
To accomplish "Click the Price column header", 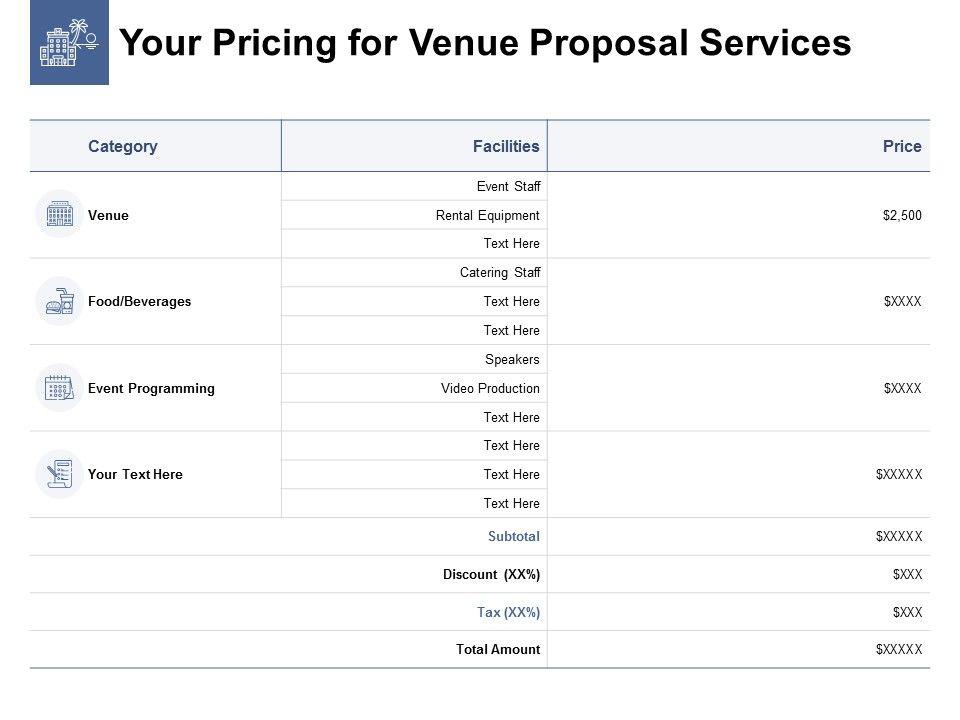I will click(902, 146).
